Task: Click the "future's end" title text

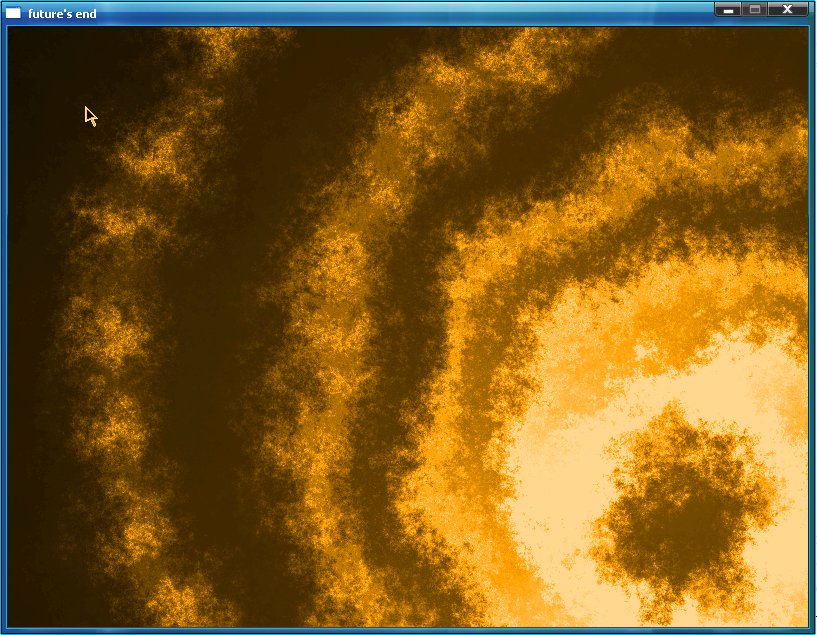Action: point(62,14)
